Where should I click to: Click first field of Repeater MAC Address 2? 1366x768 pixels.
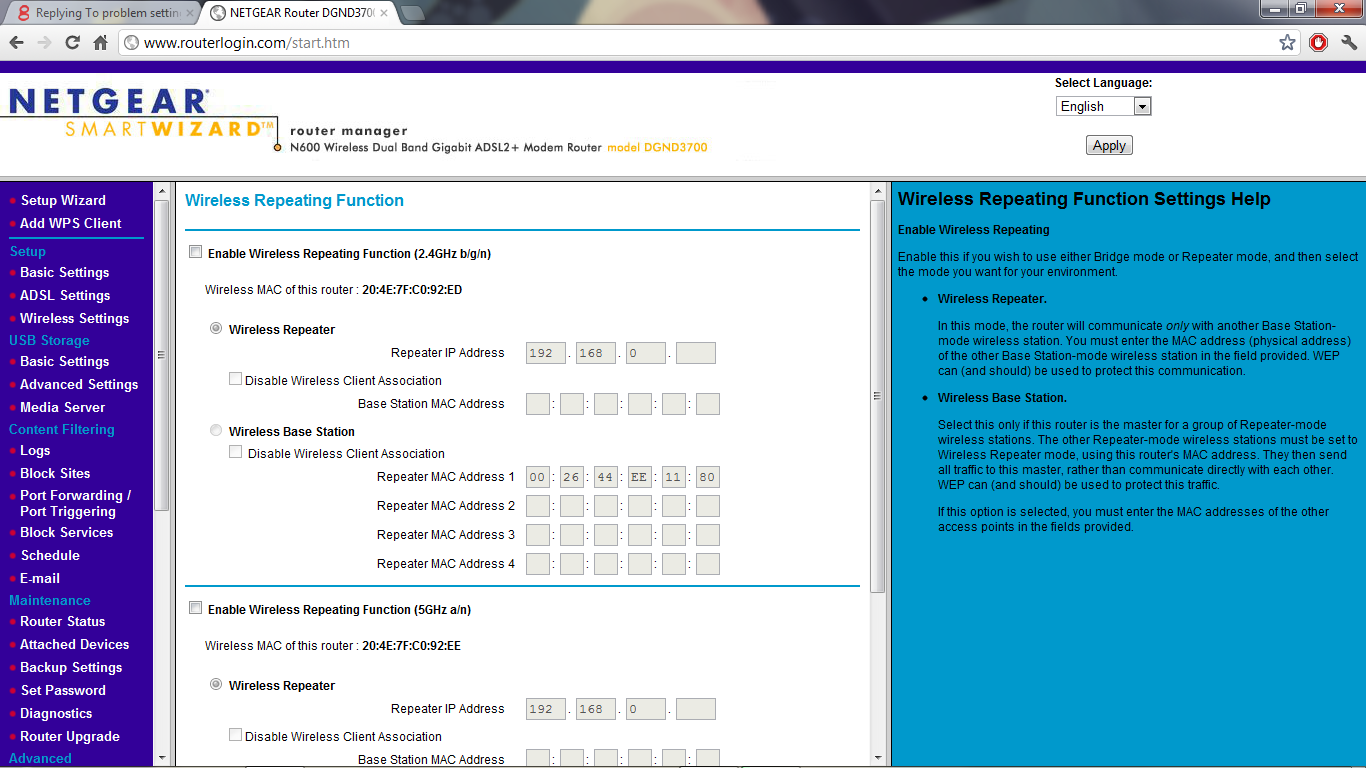538,506
